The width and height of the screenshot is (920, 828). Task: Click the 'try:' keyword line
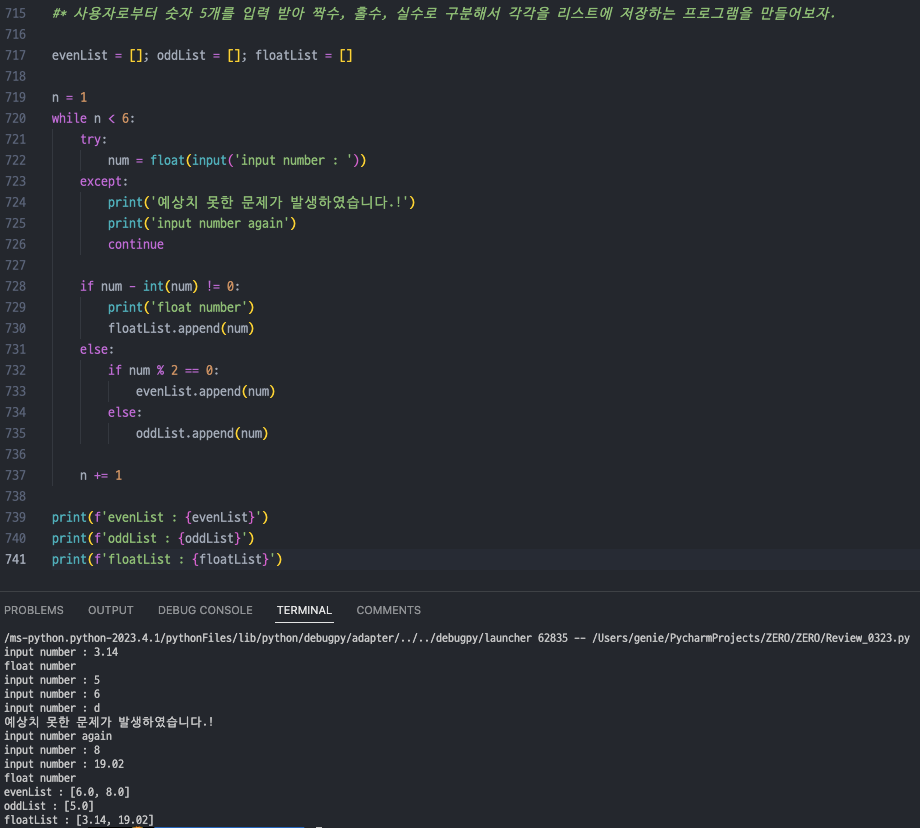click(93, 139)
